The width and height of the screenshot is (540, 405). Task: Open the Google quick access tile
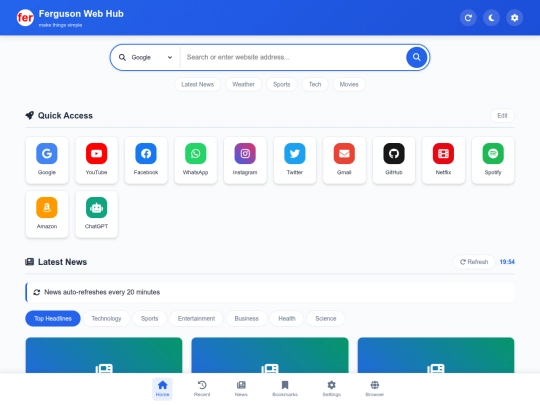[x=47, y=160]
